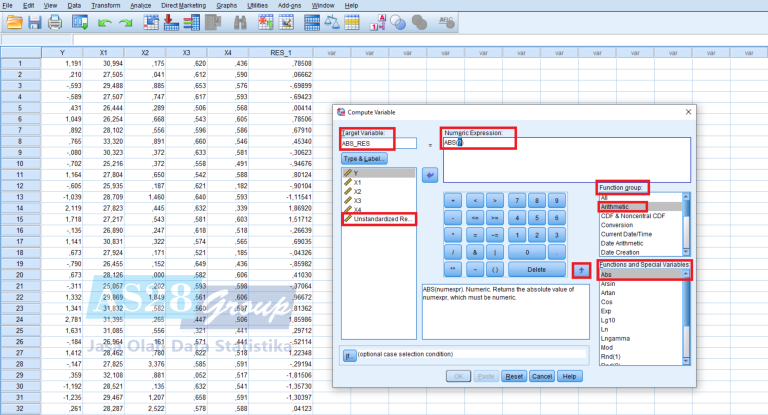Click the If case selection condition button
This screenshot has height=415, width=768.
pyautogui.click(x=349, y=354)
